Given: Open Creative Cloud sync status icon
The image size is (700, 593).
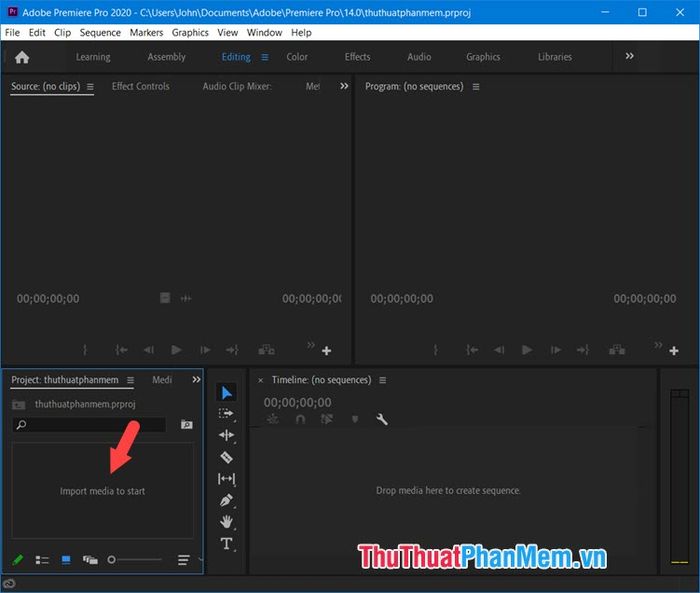Looking at the screenshot, I should pos(9,583).
